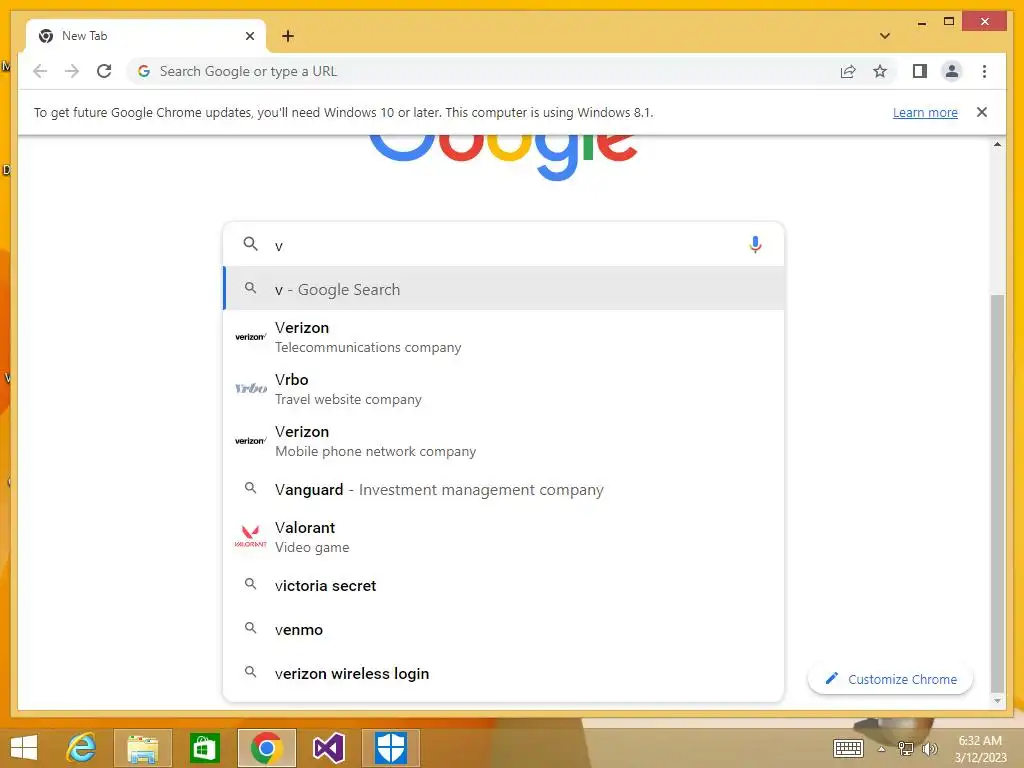Search for victoria secret suggestion
Screen dimensions: 1024x768
tap(504, 585)
